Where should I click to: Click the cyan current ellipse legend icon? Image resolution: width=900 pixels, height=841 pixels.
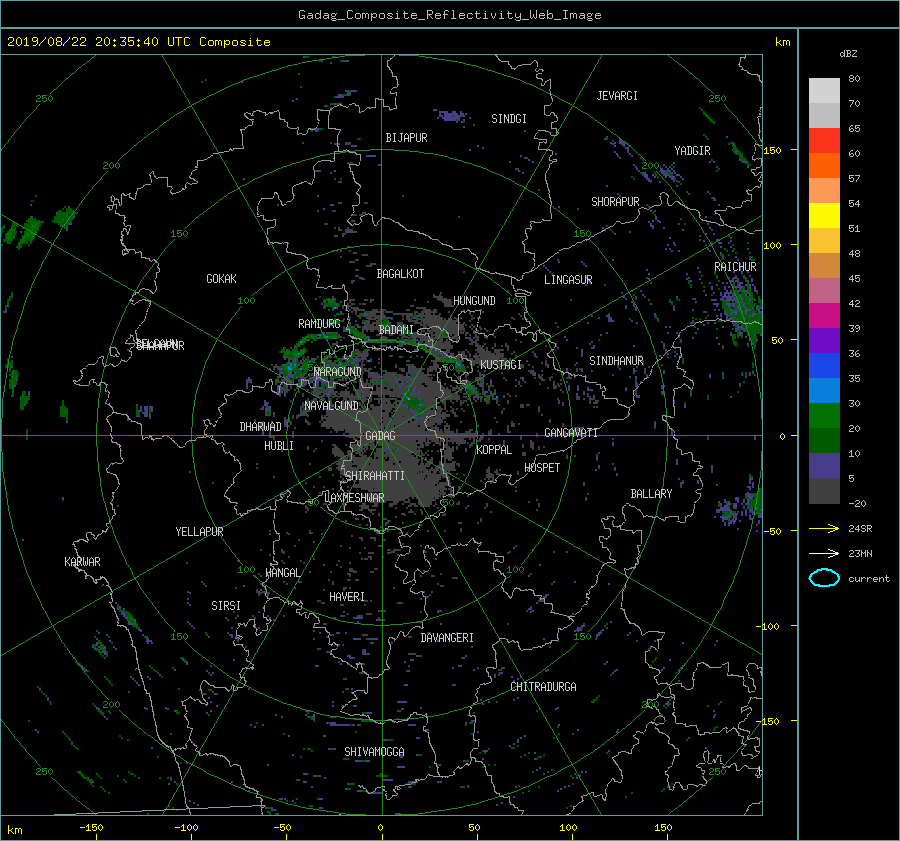tap(824, 578)
